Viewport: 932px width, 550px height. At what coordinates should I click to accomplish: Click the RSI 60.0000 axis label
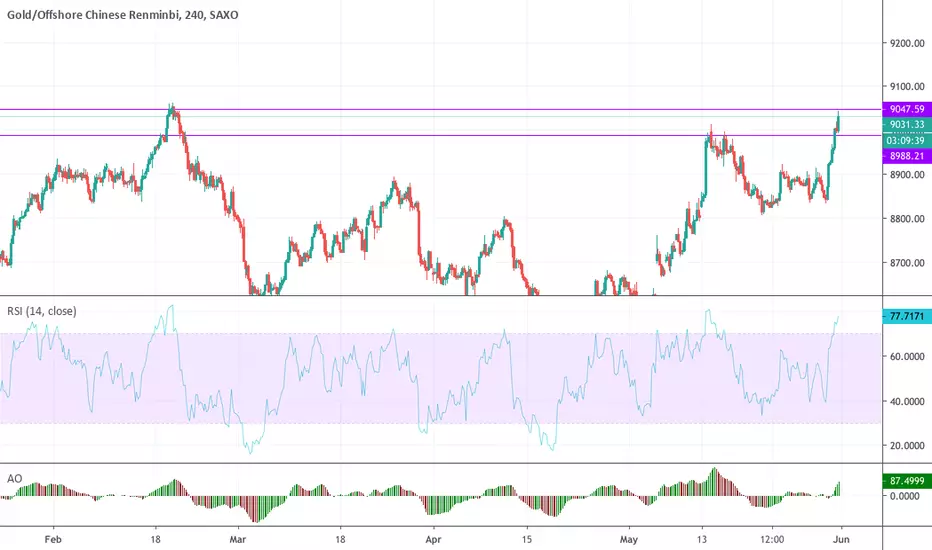pyautogui.click(x=907, y=357)
